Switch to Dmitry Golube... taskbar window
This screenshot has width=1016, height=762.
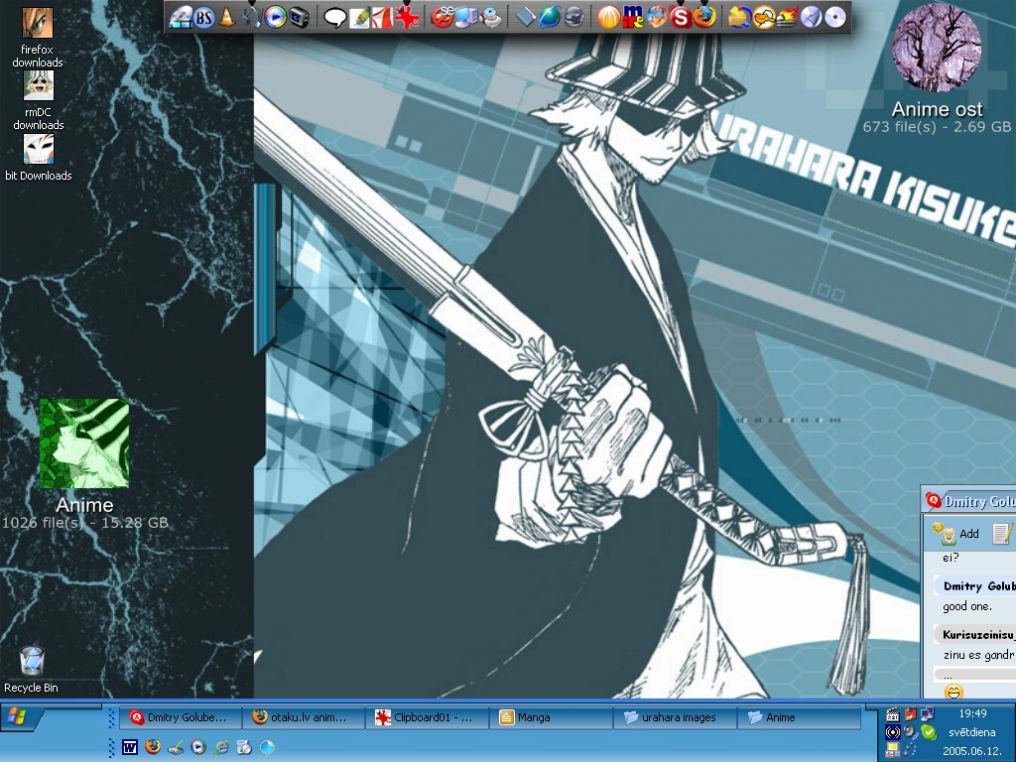(179, 717)
